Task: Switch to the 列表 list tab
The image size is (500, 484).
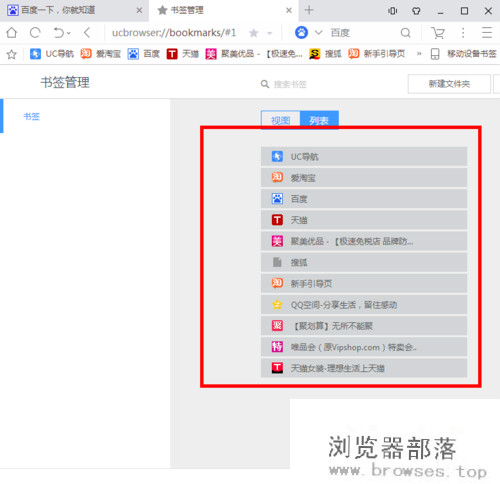Action: 319,120
